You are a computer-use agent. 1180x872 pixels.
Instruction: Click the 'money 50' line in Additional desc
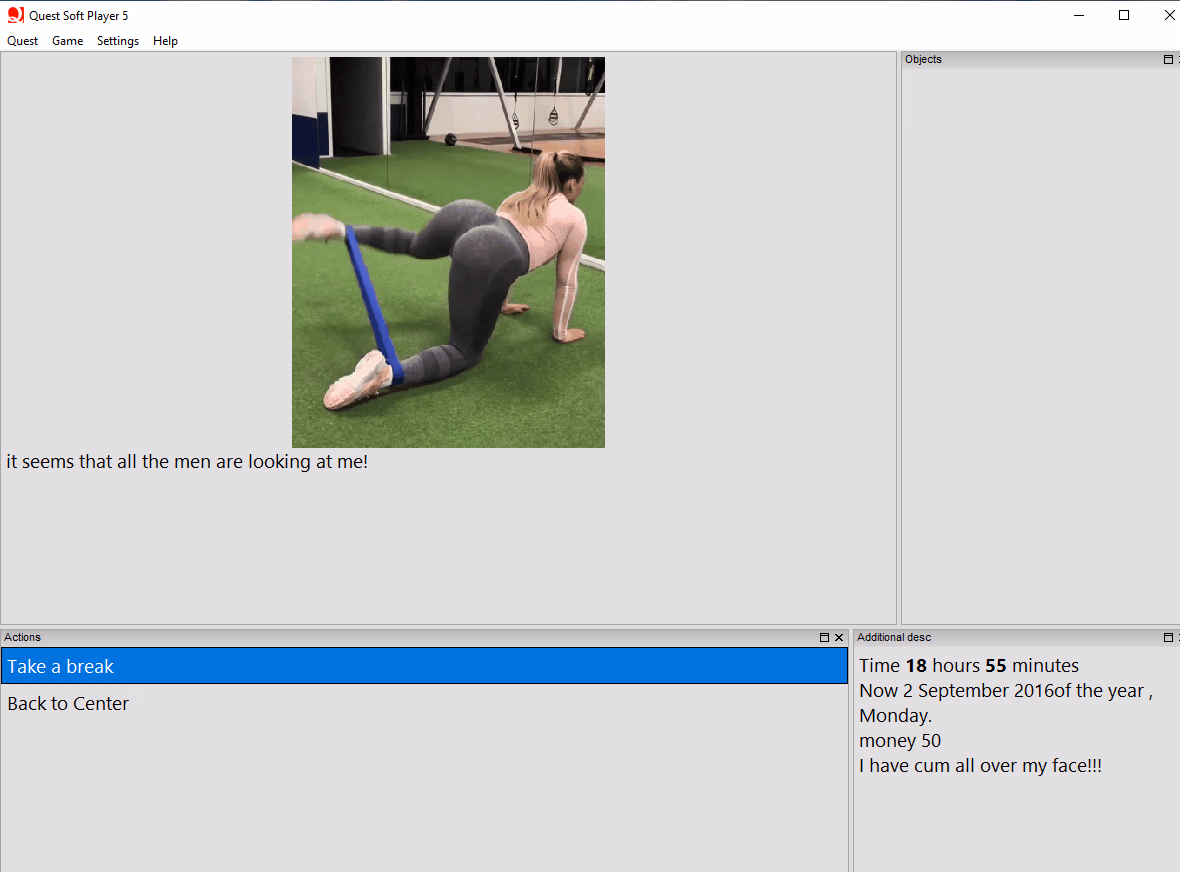pos(899,740)
